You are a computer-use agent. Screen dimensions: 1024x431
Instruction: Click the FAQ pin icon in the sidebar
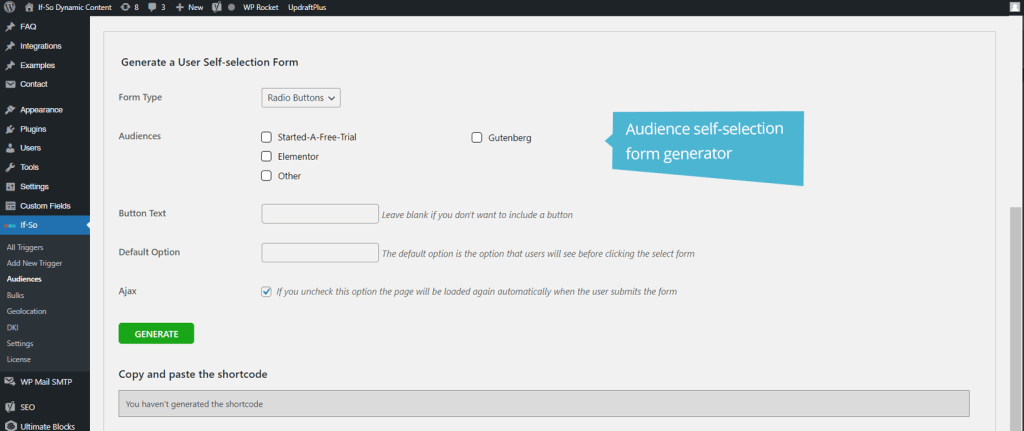click(x=10, y=27)
